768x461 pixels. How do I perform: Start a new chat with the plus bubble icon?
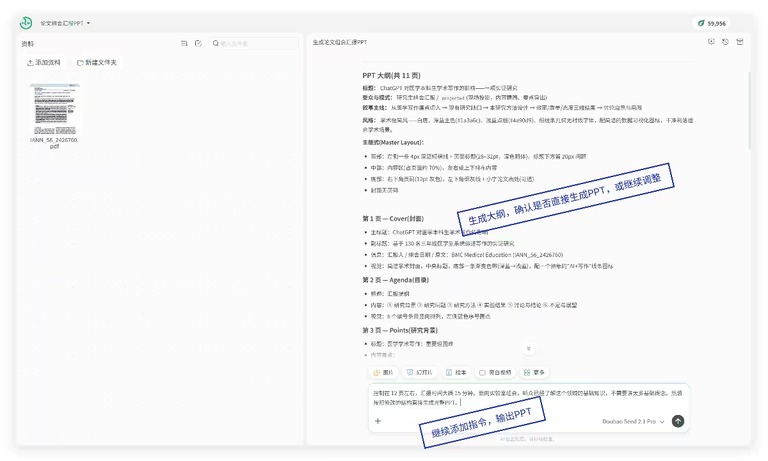[x=711, y=42]
